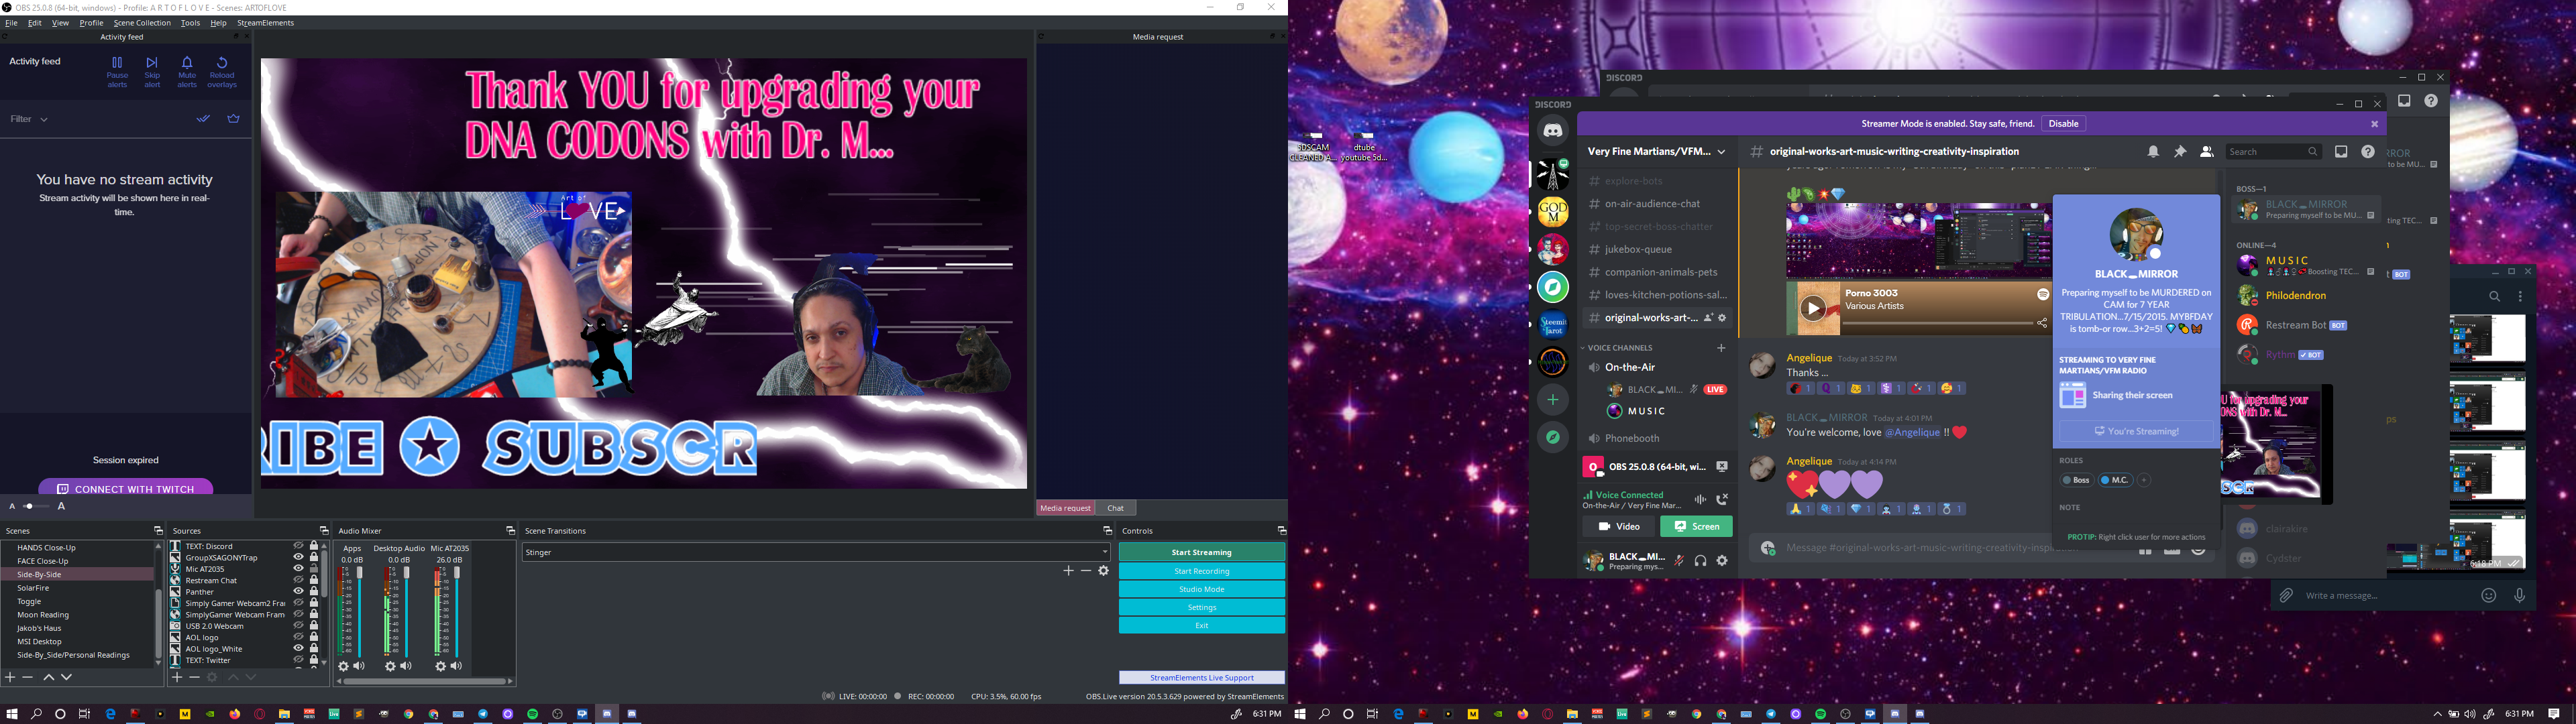This screenshot has height=724, width=2576.
Task: Skip the current alert
Action: (152, 72)
